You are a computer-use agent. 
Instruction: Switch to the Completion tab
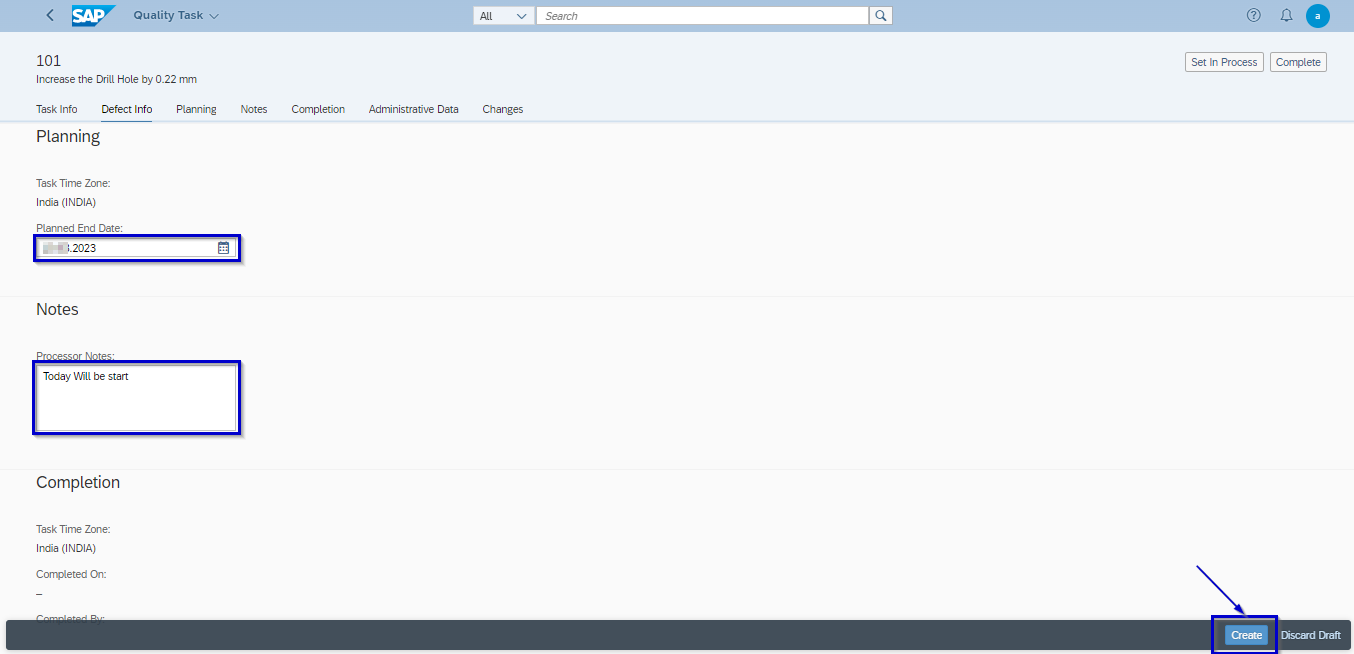tap(318, 109)
